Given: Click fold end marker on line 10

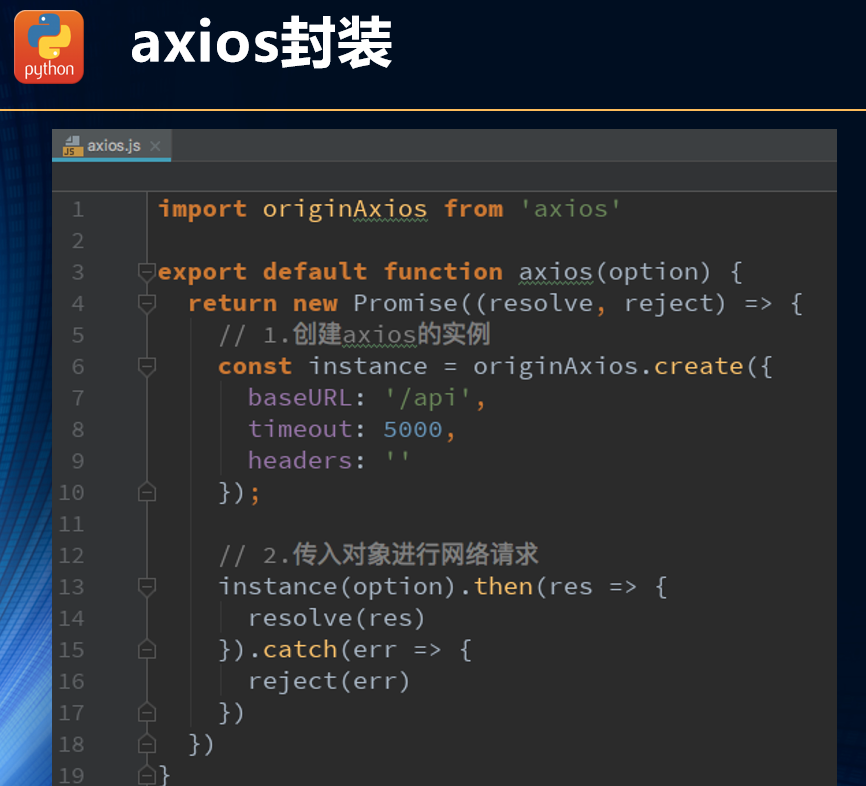Looking at the screenshot, I should click(147, 492).
